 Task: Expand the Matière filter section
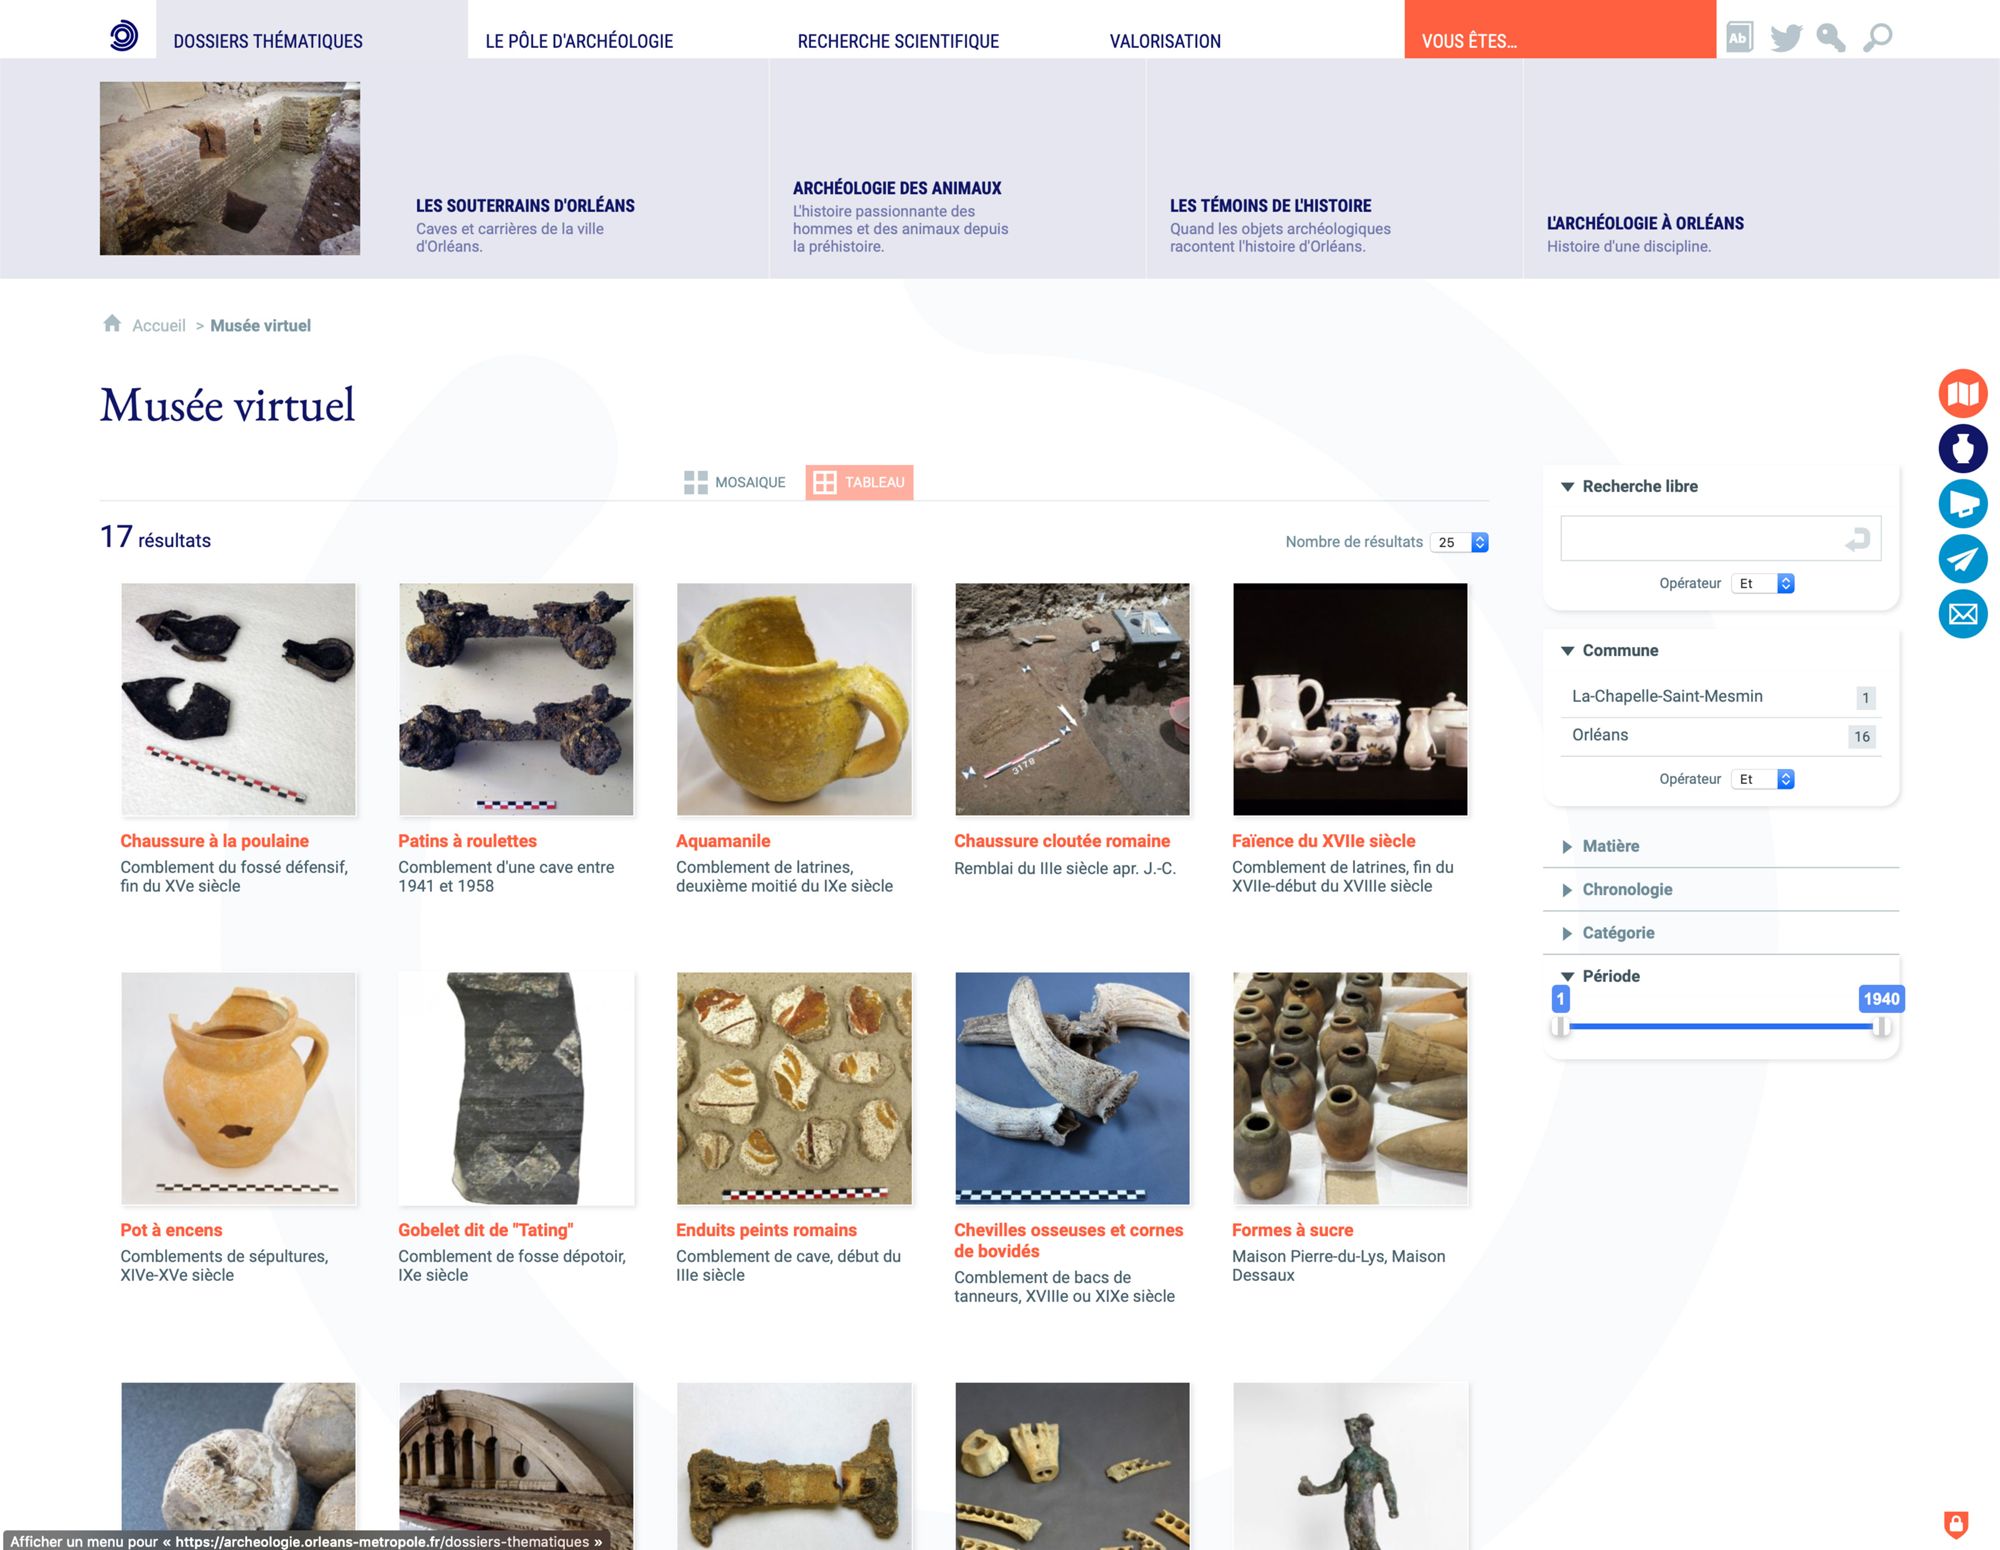point(1610,846)
